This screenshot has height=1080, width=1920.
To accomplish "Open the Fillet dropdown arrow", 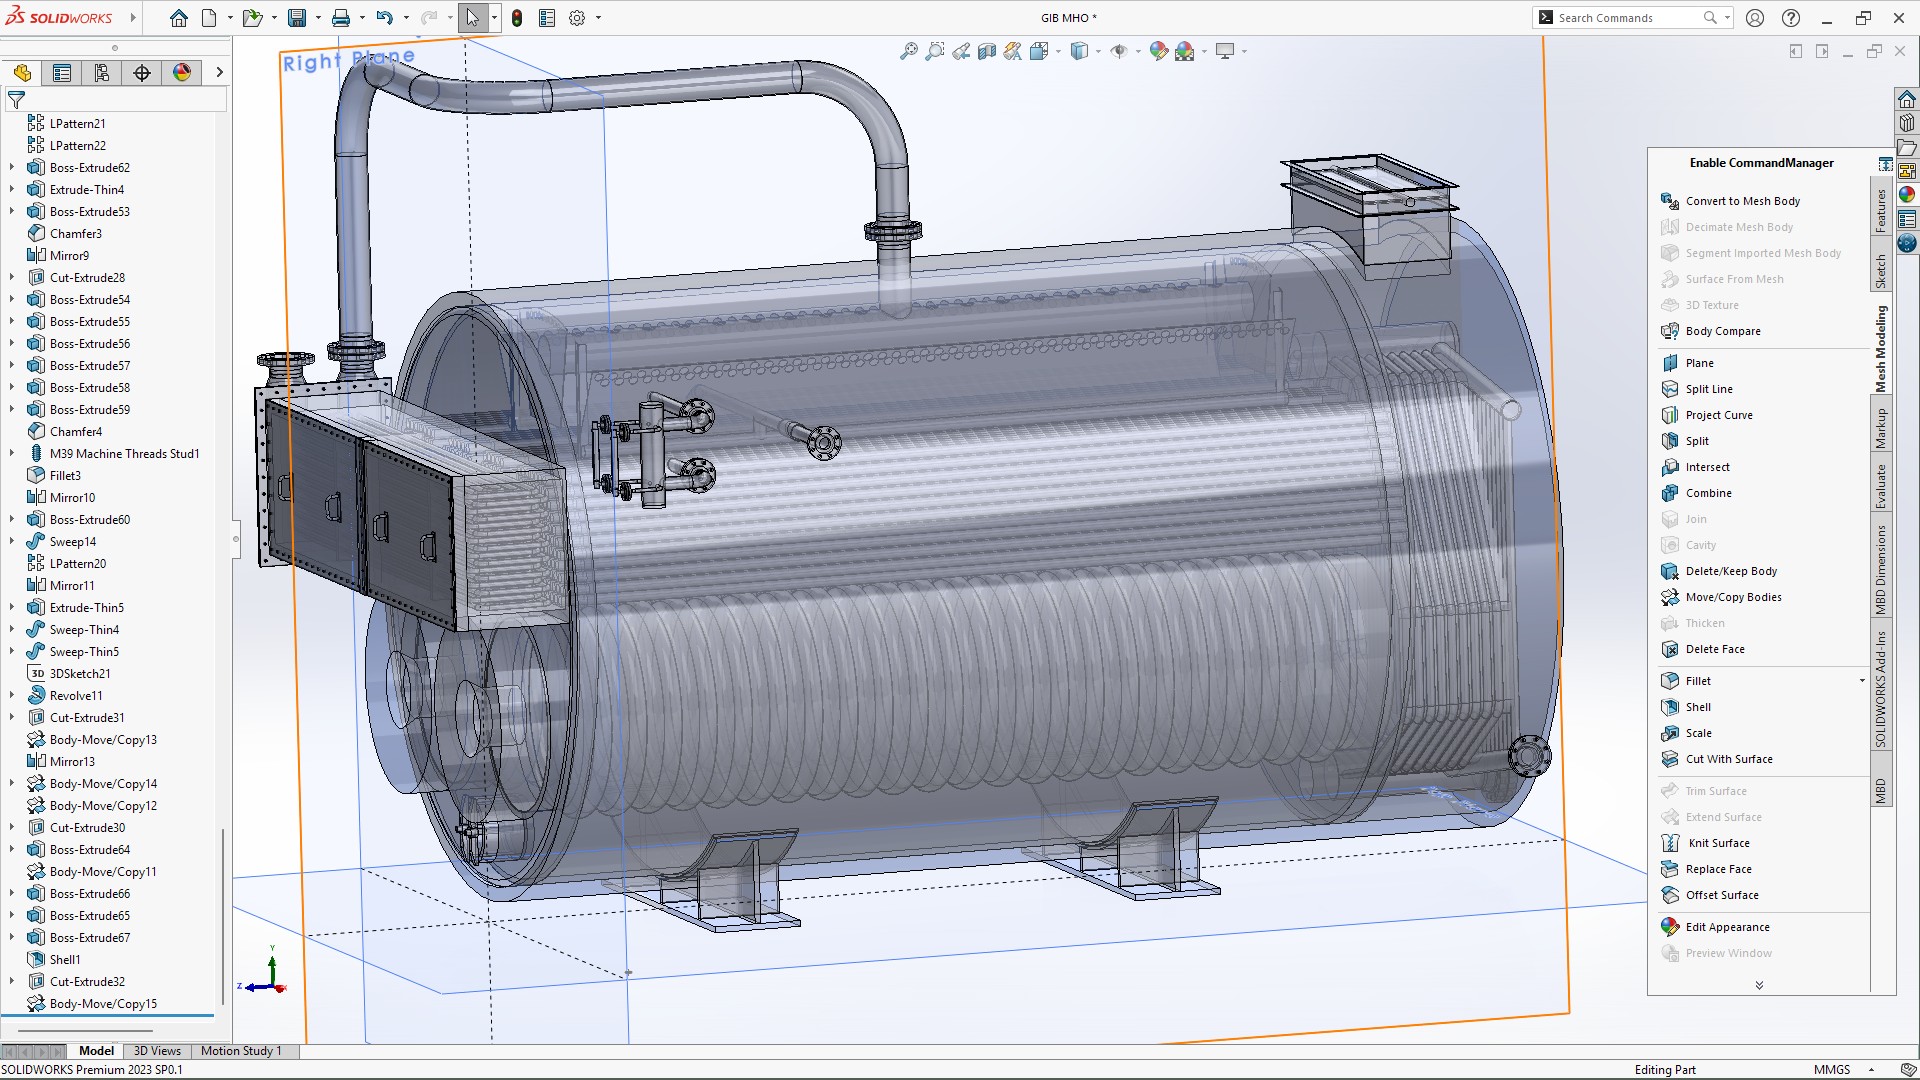I will tap(1862, 681).
